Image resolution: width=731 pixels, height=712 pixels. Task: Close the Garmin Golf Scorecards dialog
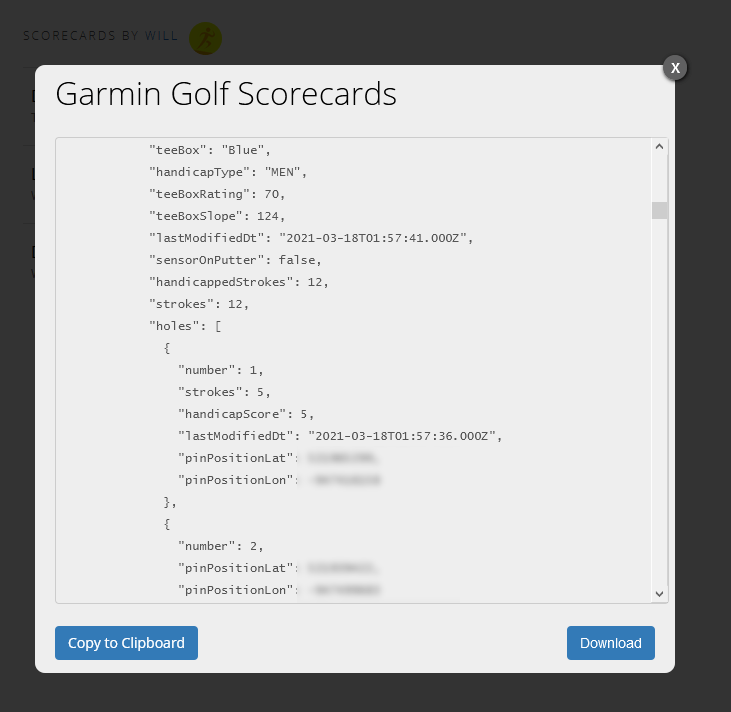pos(675,68)
